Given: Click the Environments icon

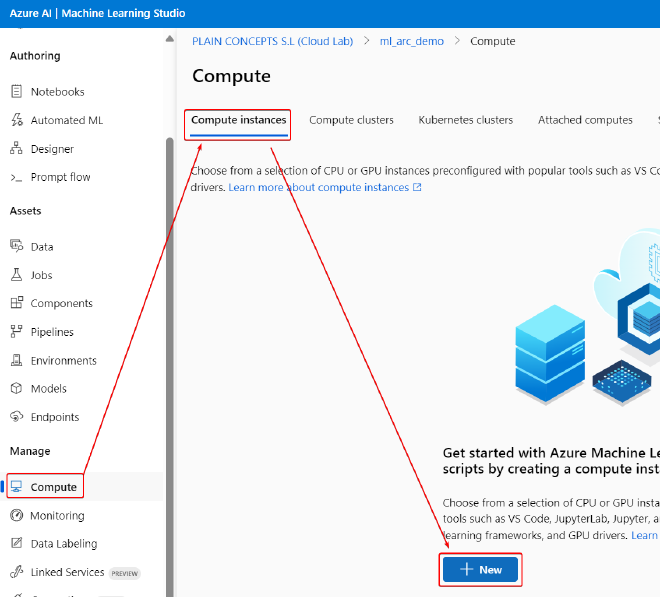Looking at the screenshot, I should click(16, 360).
